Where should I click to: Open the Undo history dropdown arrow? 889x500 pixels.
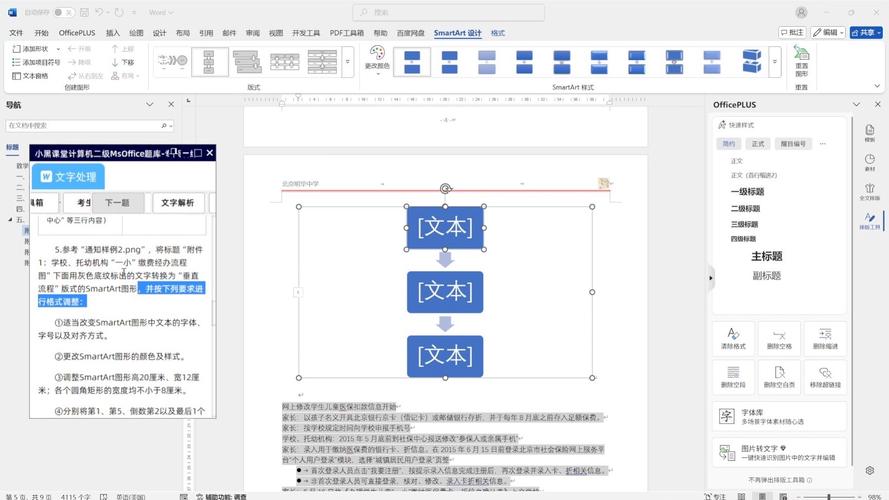tap(108, 12)
